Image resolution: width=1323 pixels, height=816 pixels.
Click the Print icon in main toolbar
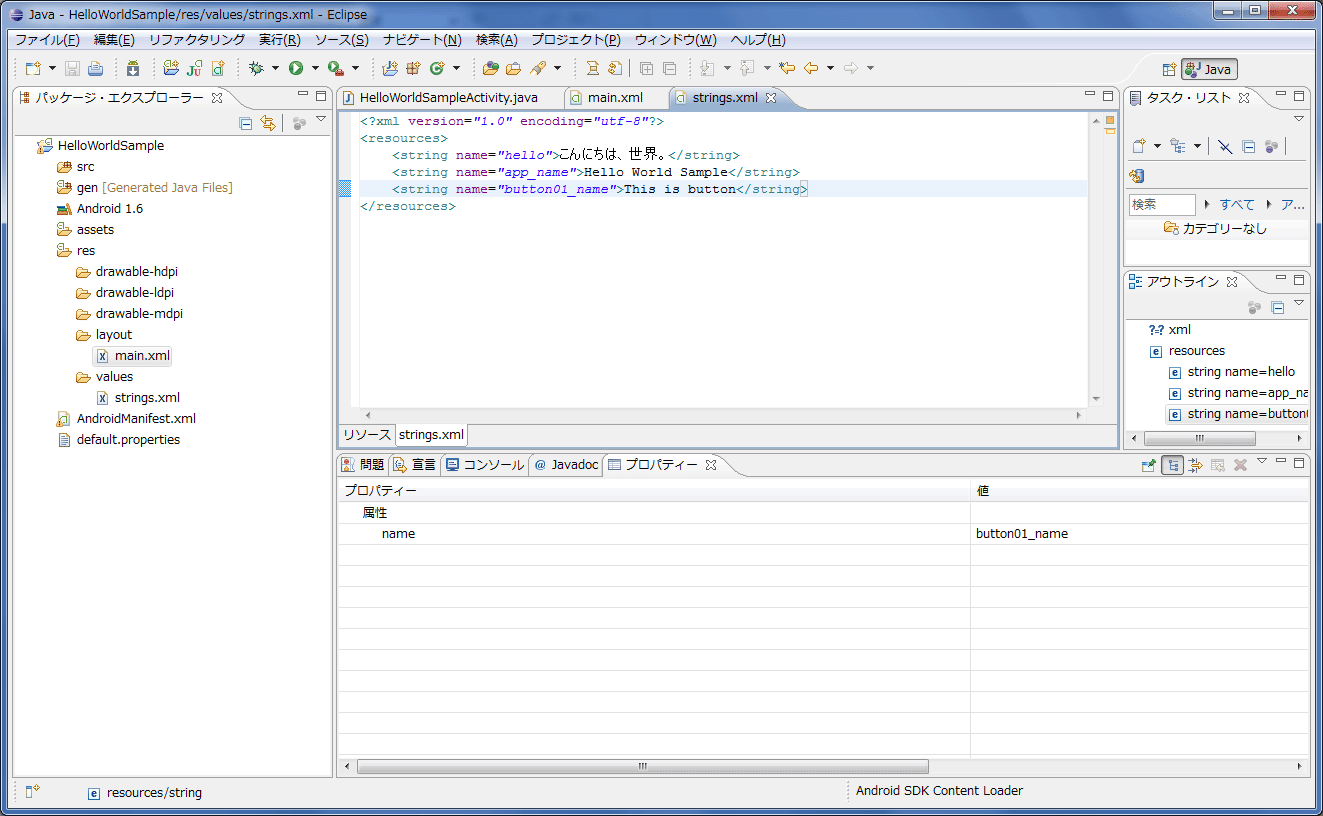95,68
